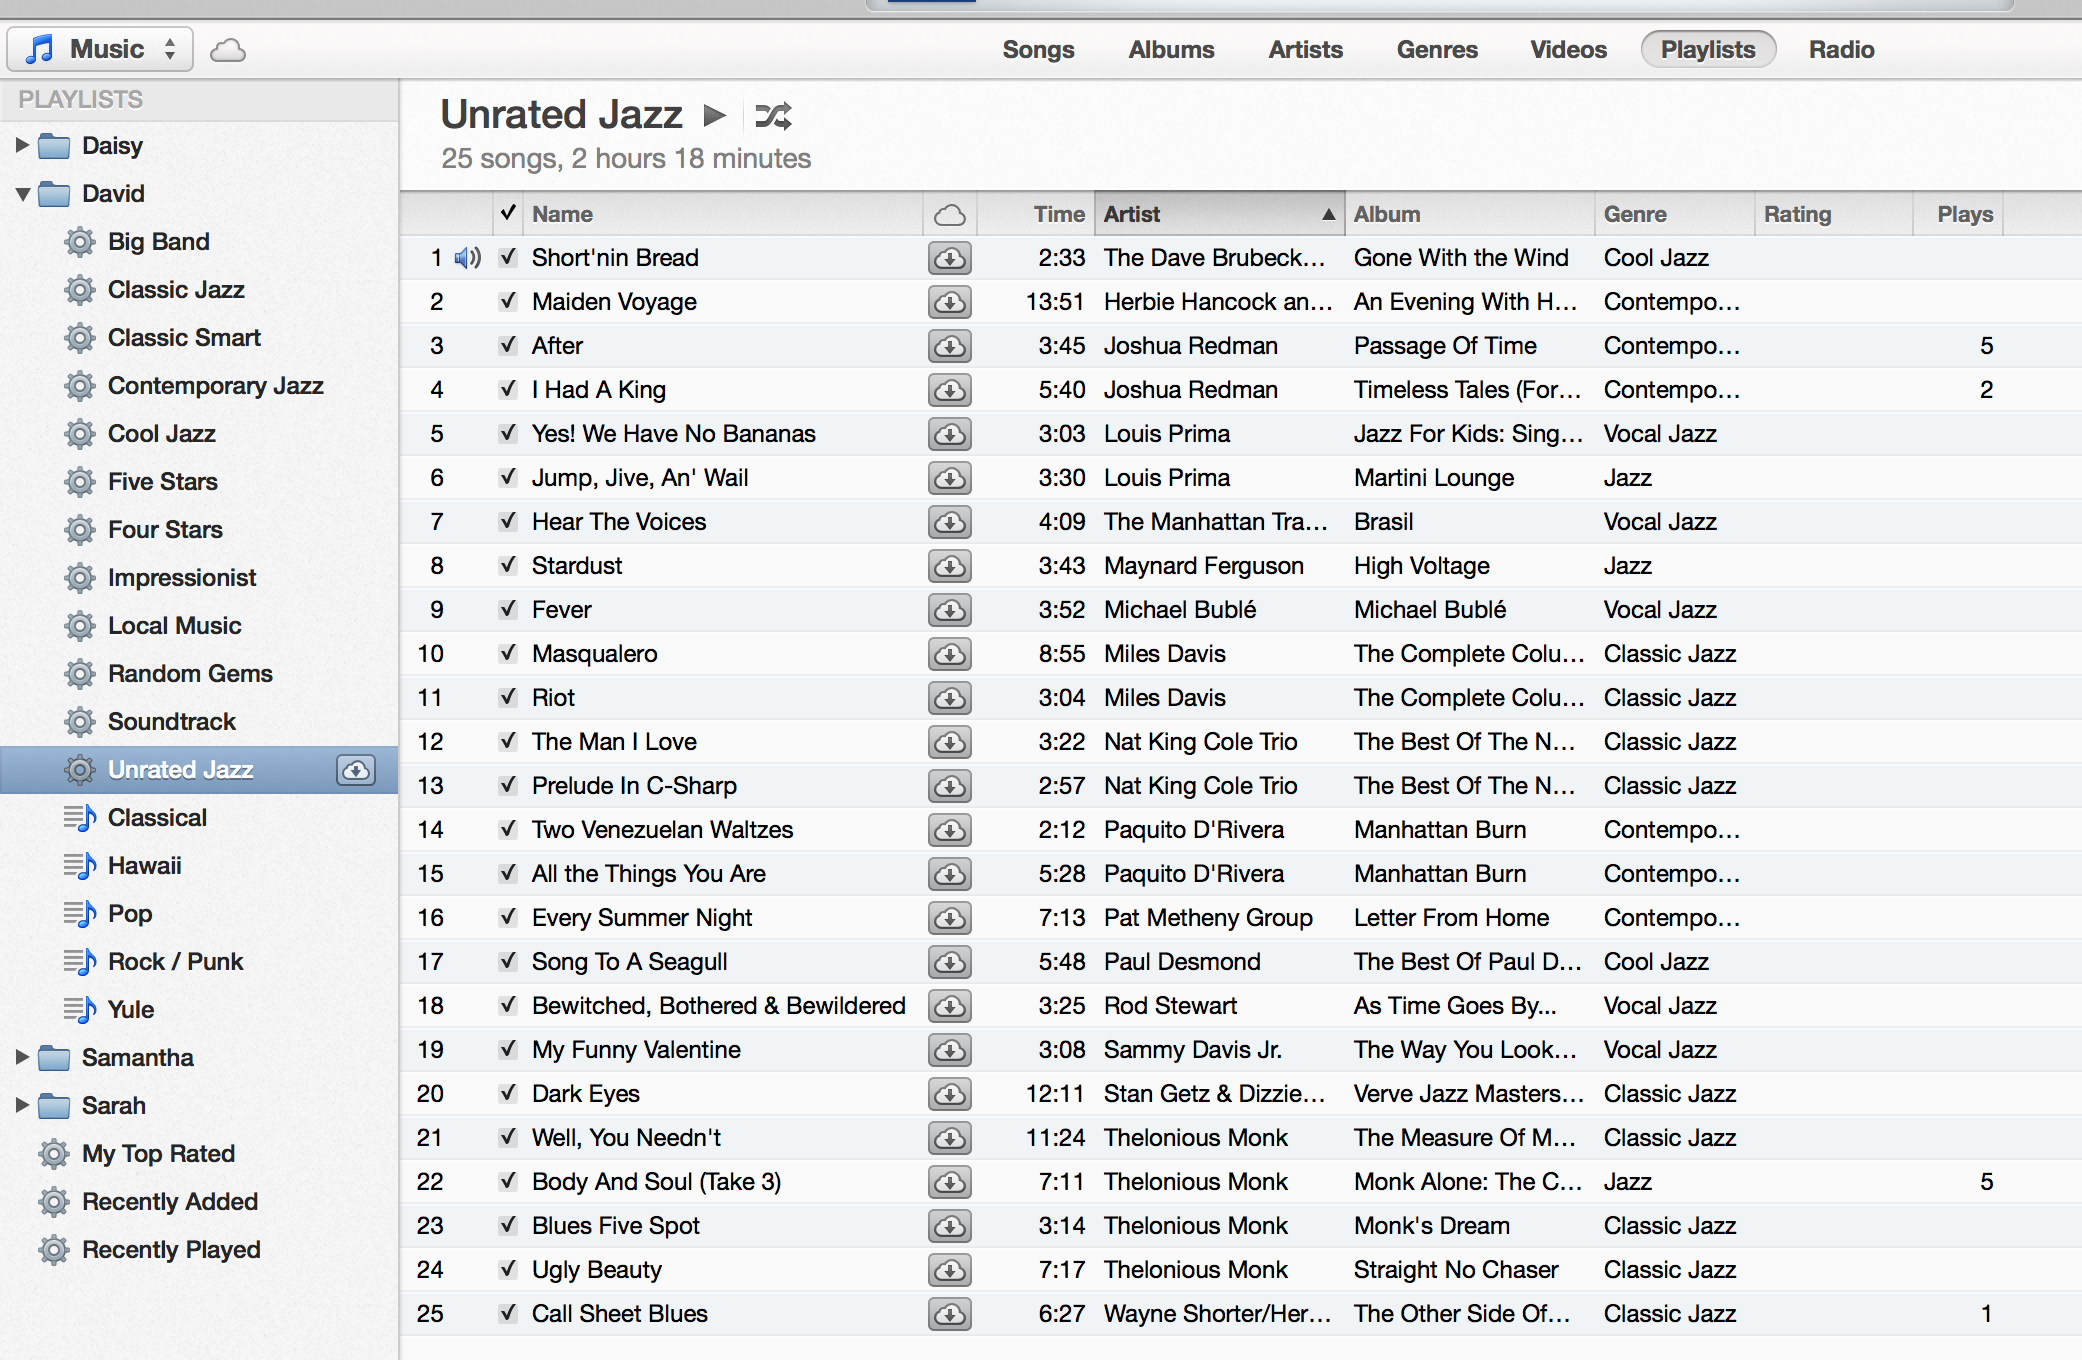Select the Well, You Needn't song row
This screenshot has height=1360, width=2082.
tap(1241, 1138)
